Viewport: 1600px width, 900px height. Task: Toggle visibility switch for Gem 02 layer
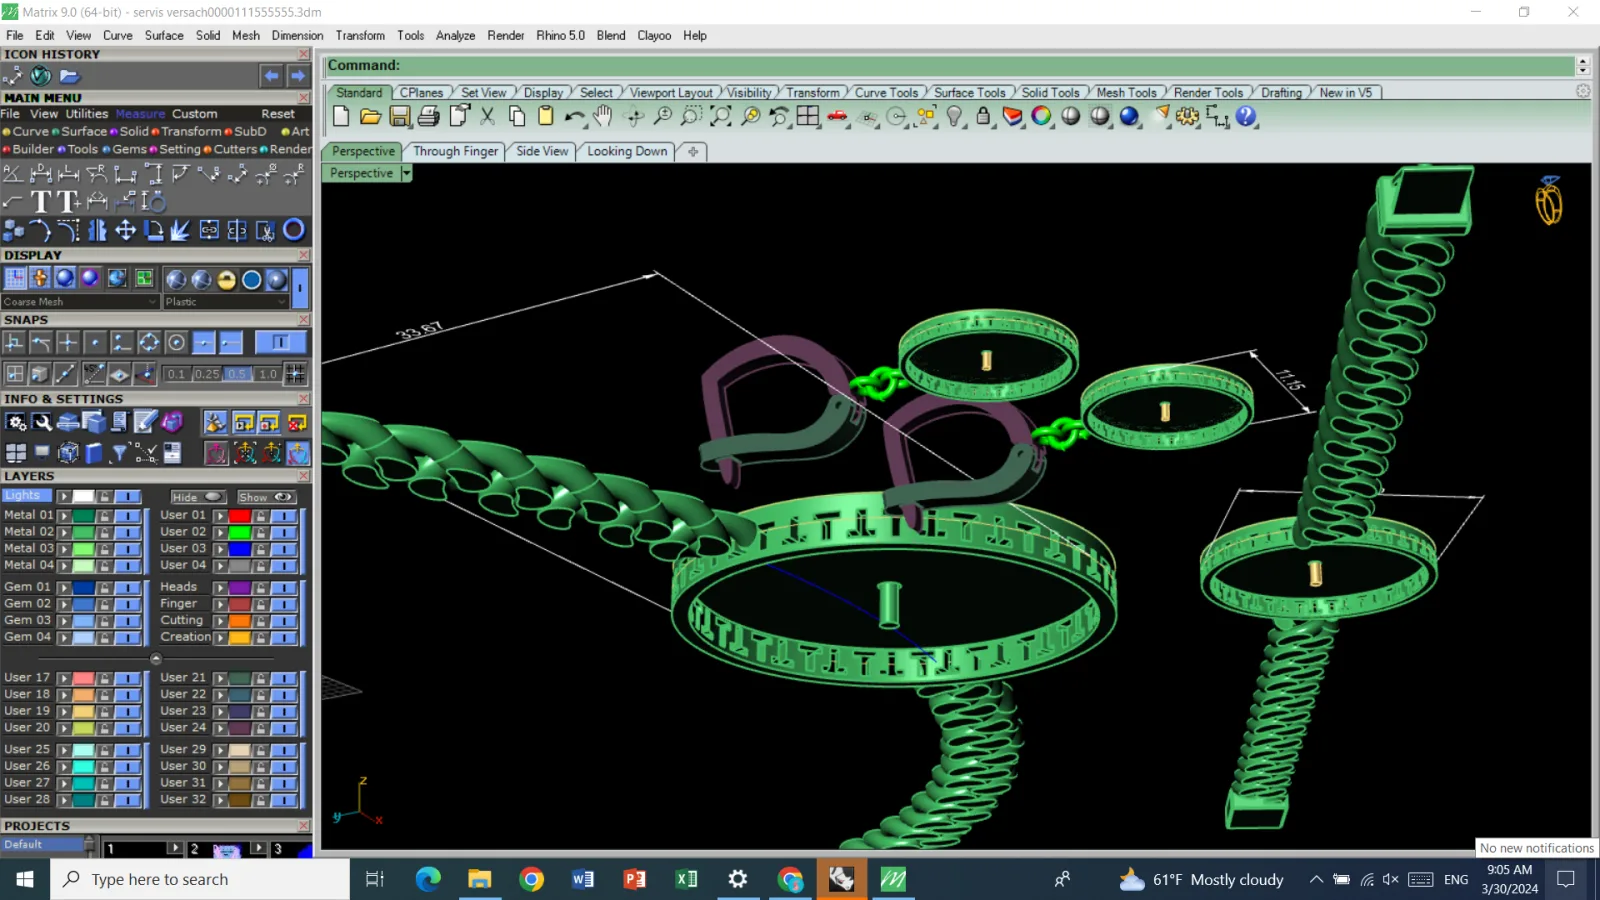[127, 604]
